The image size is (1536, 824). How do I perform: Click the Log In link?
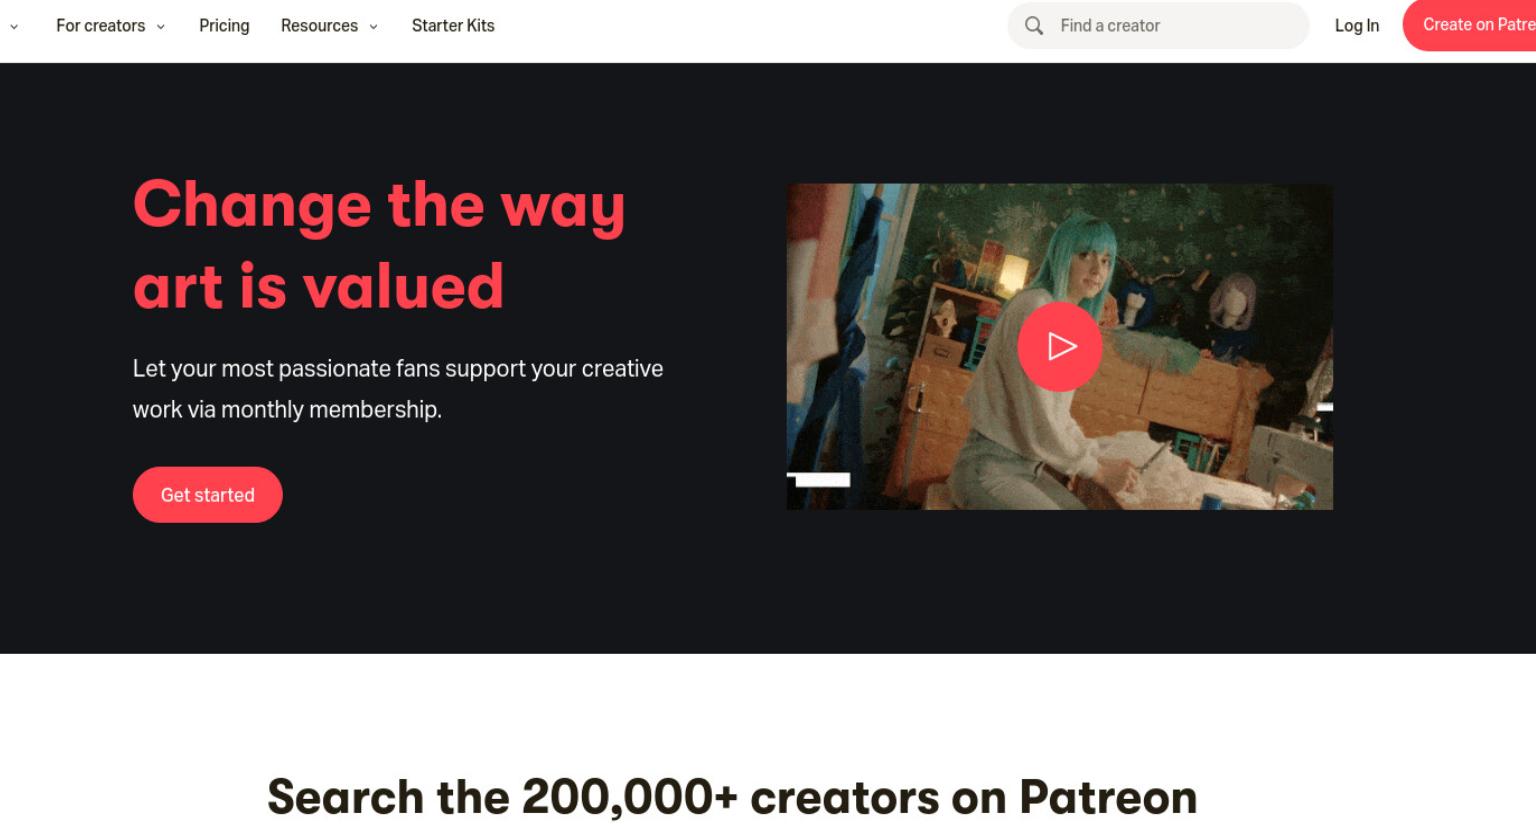pos(1357,26)
